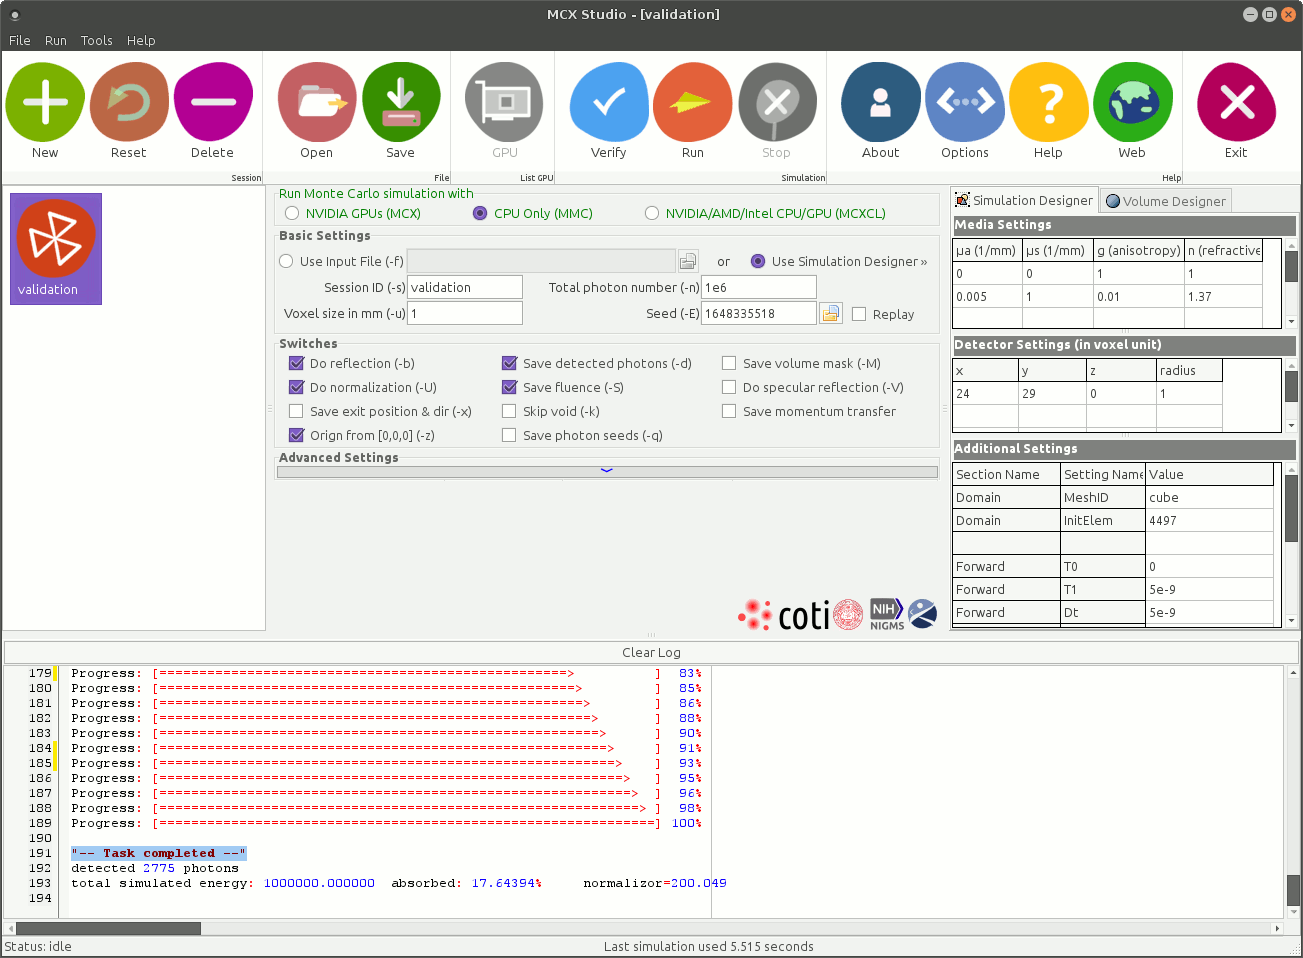The width and height of the screenshot is (1303, 958).
Task: Select the Reset icon in the toolbar
Action: (128, 101)
